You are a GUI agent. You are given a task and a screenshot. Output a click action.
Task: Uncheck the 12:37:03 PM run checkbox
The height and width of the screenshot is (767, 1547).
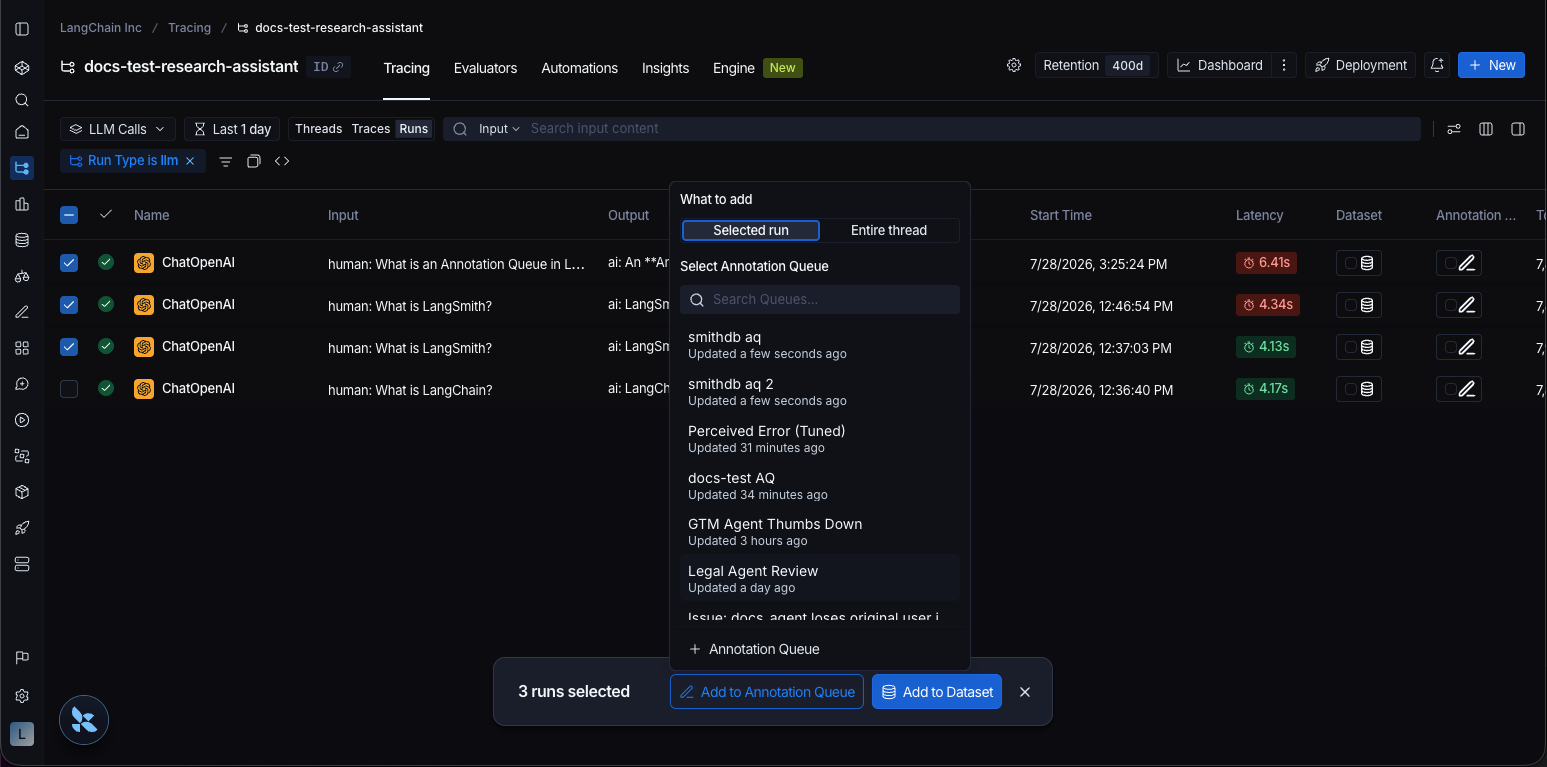click(69, 347)
